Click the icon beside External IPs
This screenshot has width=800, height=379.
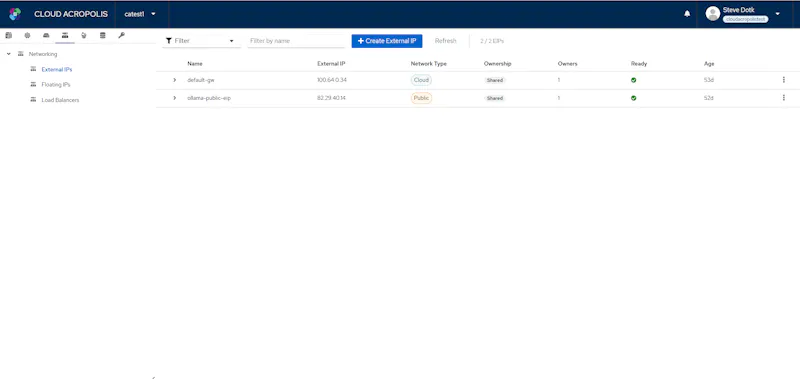pyautogui.click(x=33, y=69)
